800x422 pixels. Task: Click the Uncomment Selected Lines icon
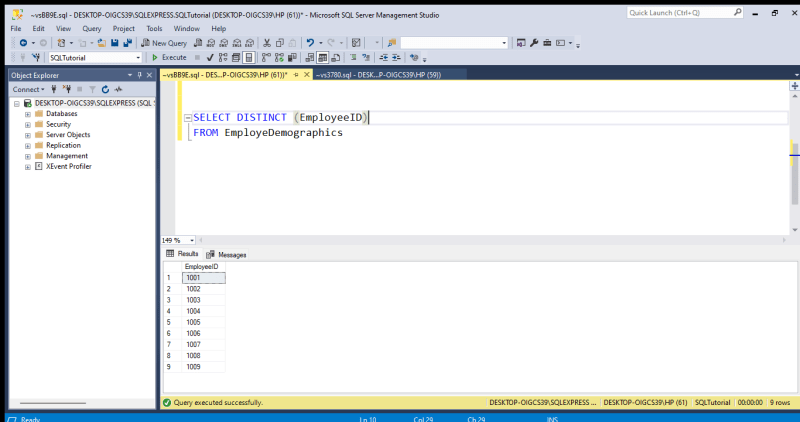point(366,58)
